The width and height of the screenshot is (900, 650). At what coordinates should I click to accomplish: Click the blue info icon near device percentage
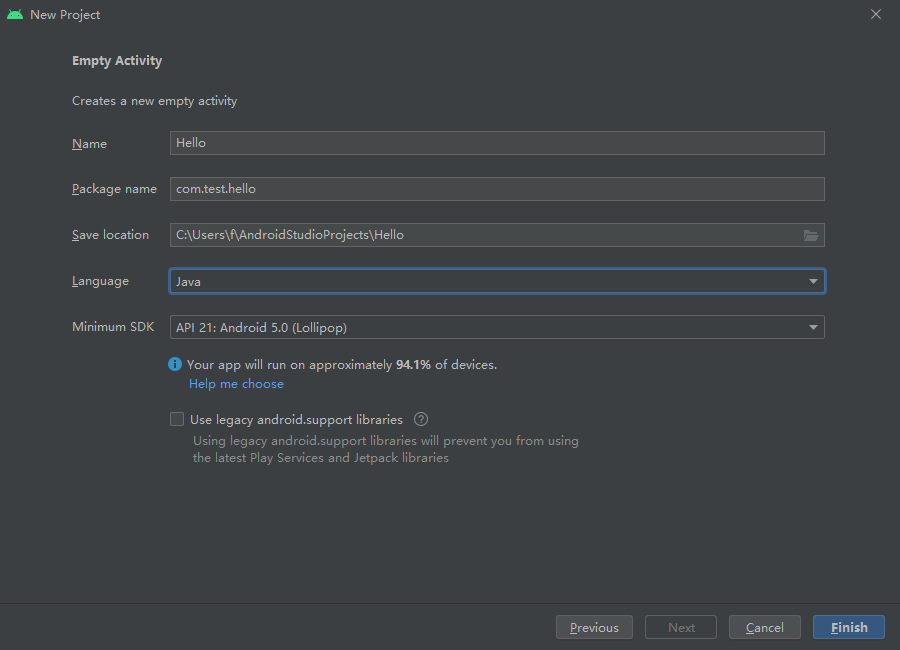pos(174,364)
